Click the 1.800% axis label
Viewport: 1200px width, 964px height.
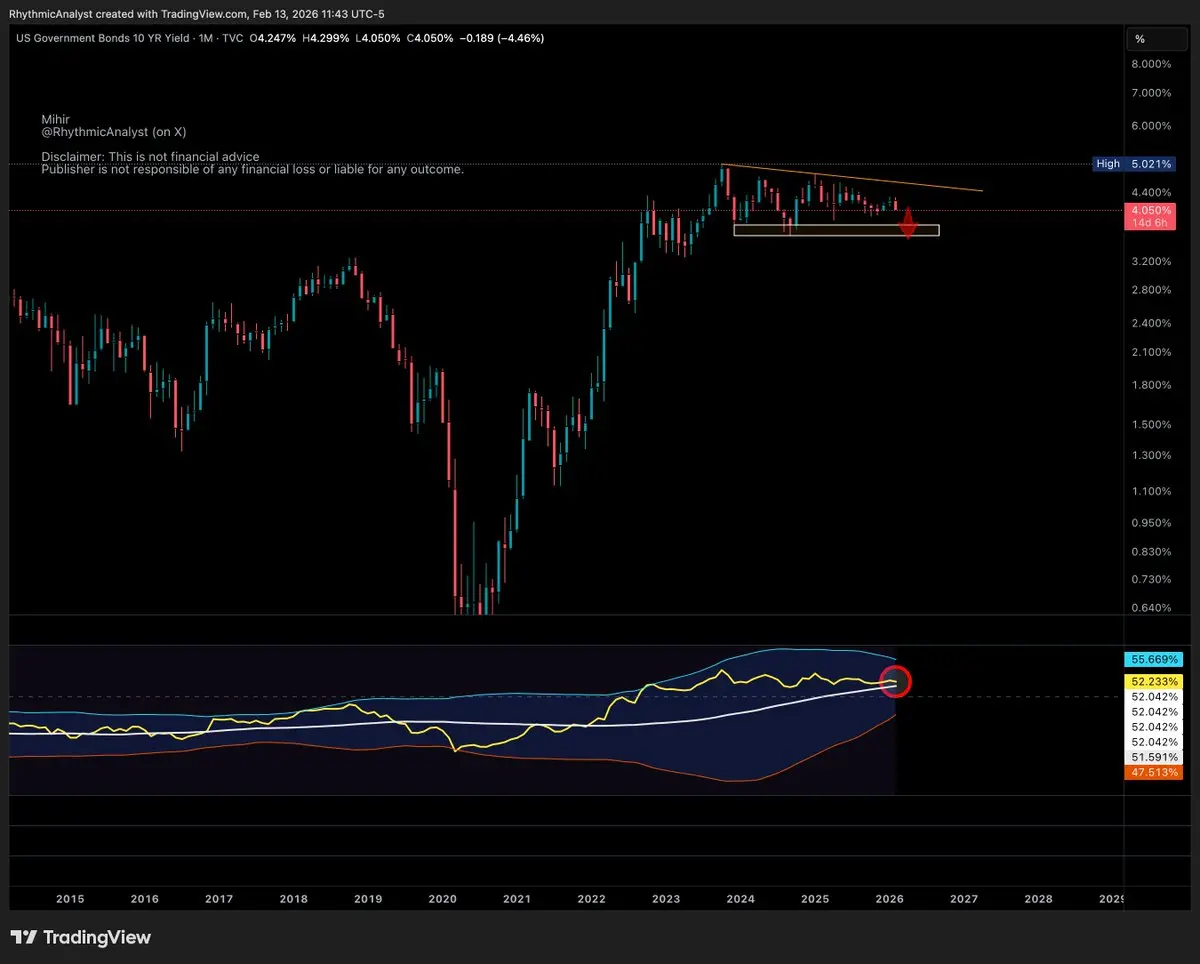pos(1151,385)
